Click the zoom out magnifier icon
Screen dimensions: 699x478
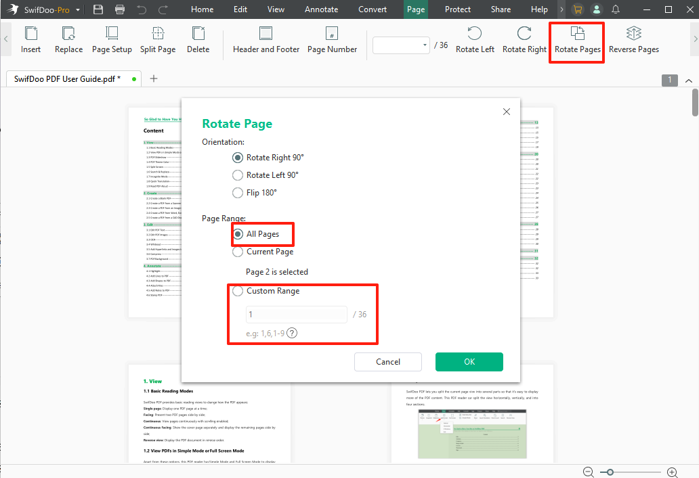point(588,472)
